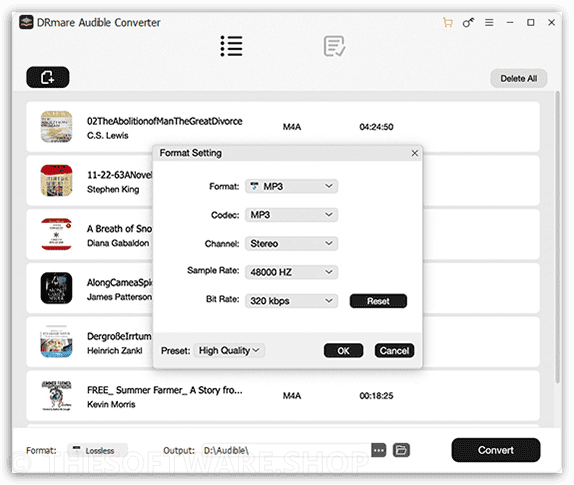574x485 pixels.
Task: Click the James Patterson book cover thumbnail
Action: [x=56, y=288]
